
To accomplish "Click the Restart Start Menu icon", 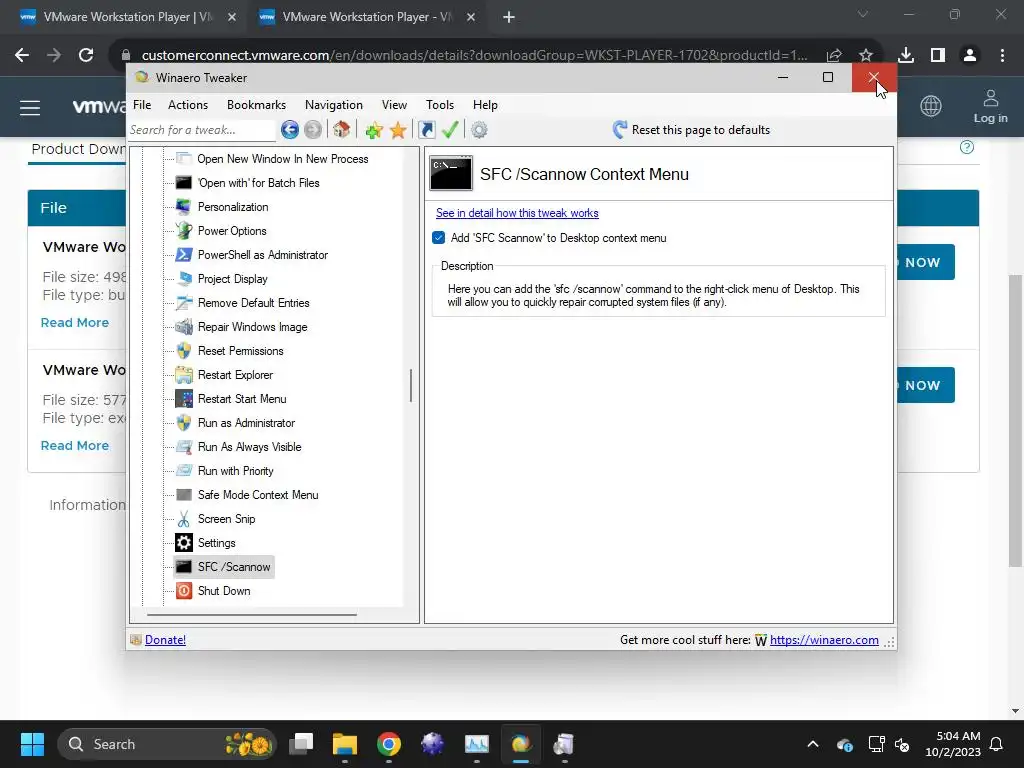I will (184, 399).
